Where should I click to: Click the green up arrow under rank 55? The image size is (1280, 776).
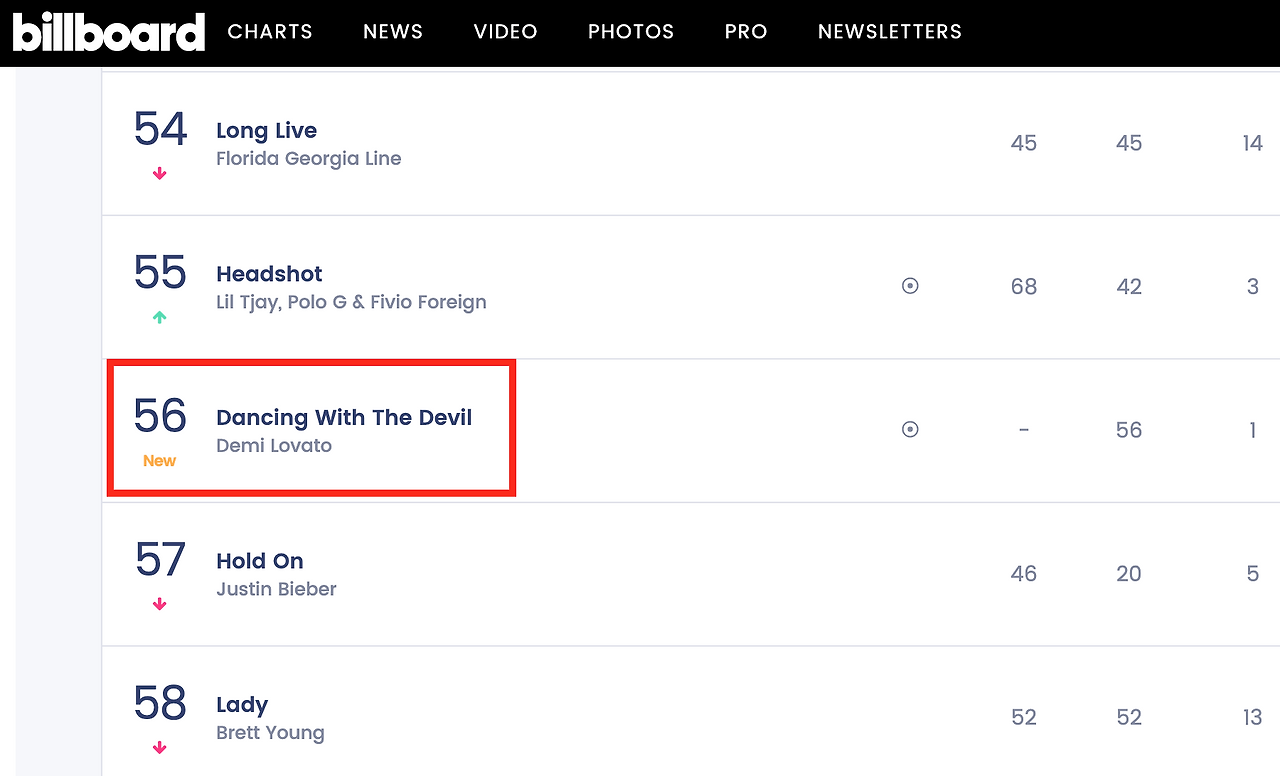tap(160, 318)
